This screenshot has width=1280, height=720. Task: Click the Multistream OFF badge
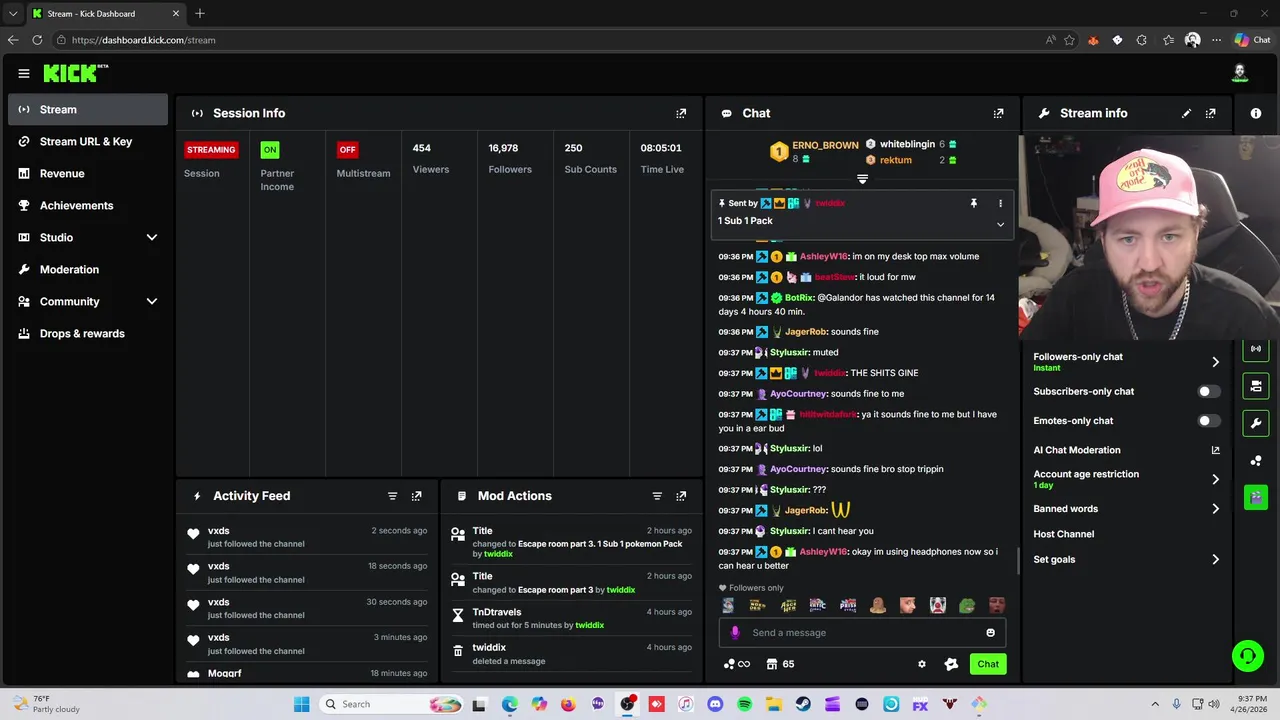coord(347,150)
